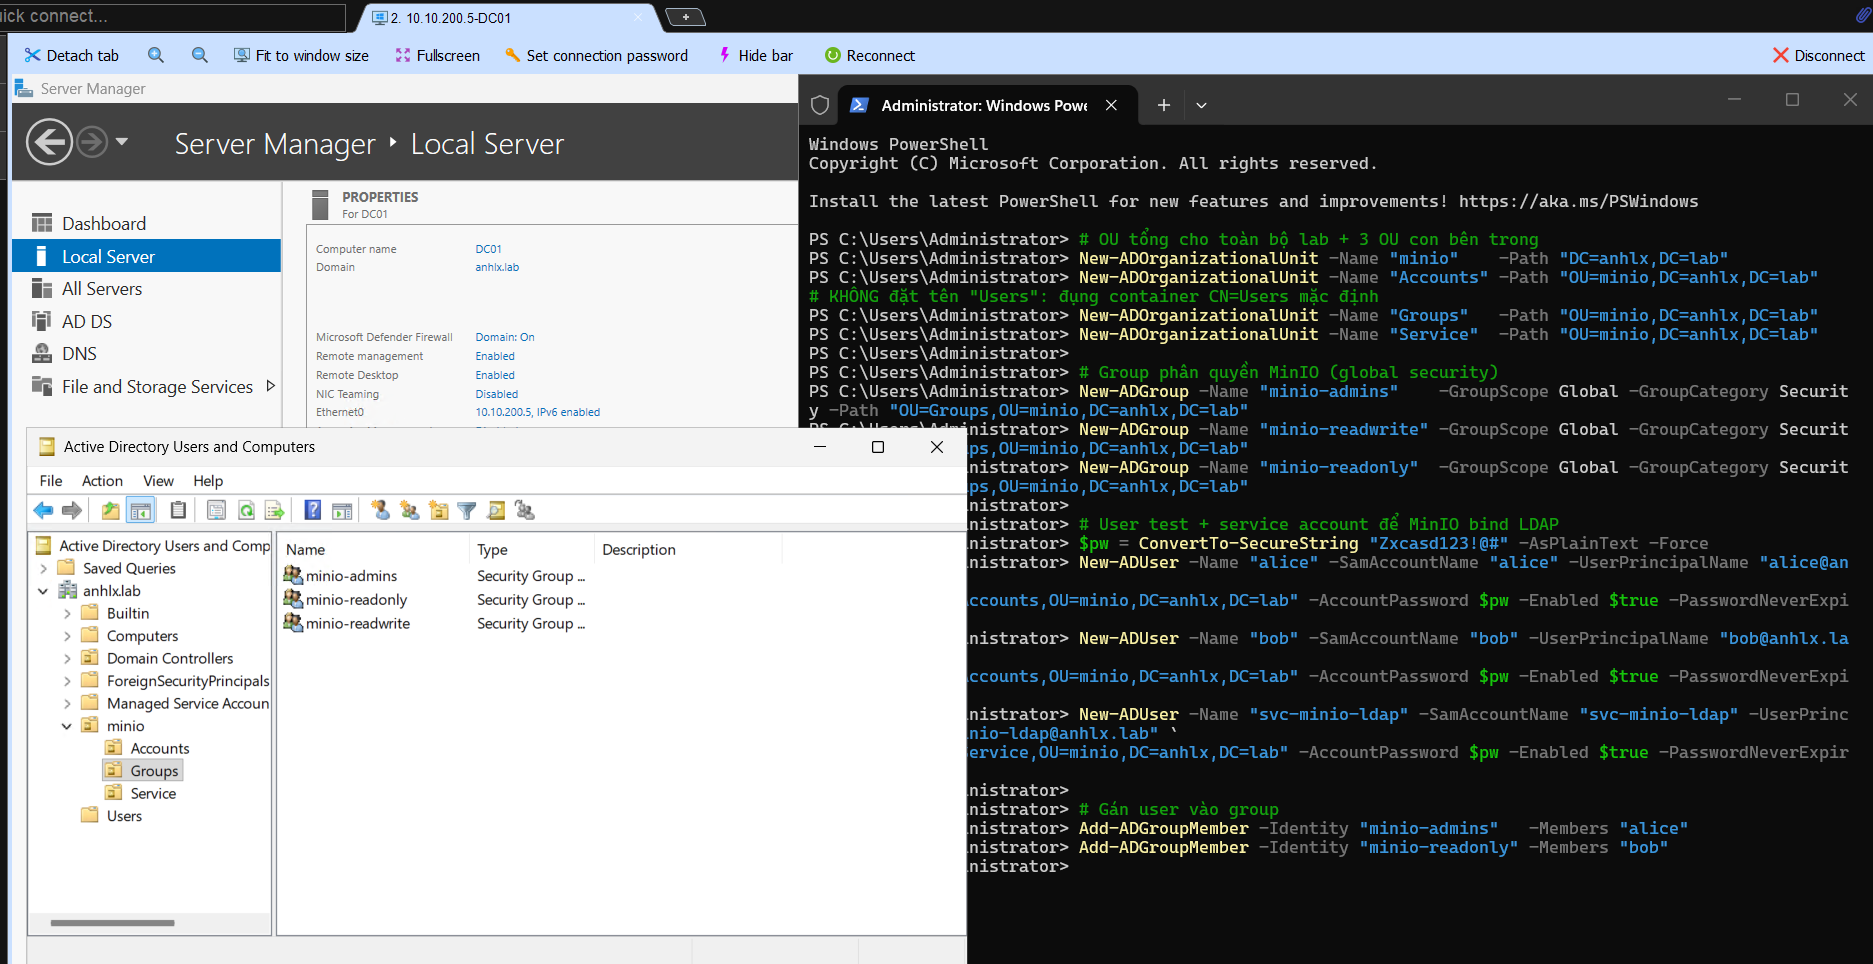The width and height of the screenshot is (1873, 964).
Task: Click Fullscreen in connection bar
Action: [x=438, y=55]
